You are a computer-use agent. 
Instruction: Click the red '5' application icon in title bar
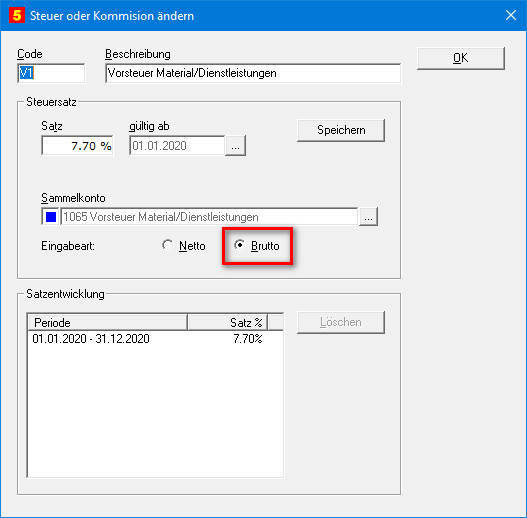point(17,15)
